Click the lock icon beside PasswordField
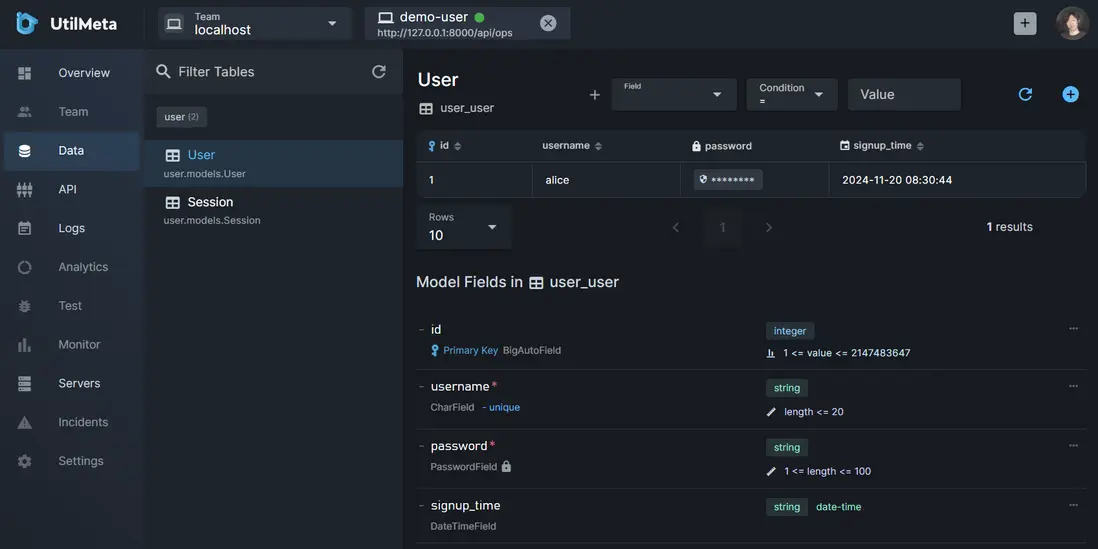The image size is (1098, 549). click(506, 466)
